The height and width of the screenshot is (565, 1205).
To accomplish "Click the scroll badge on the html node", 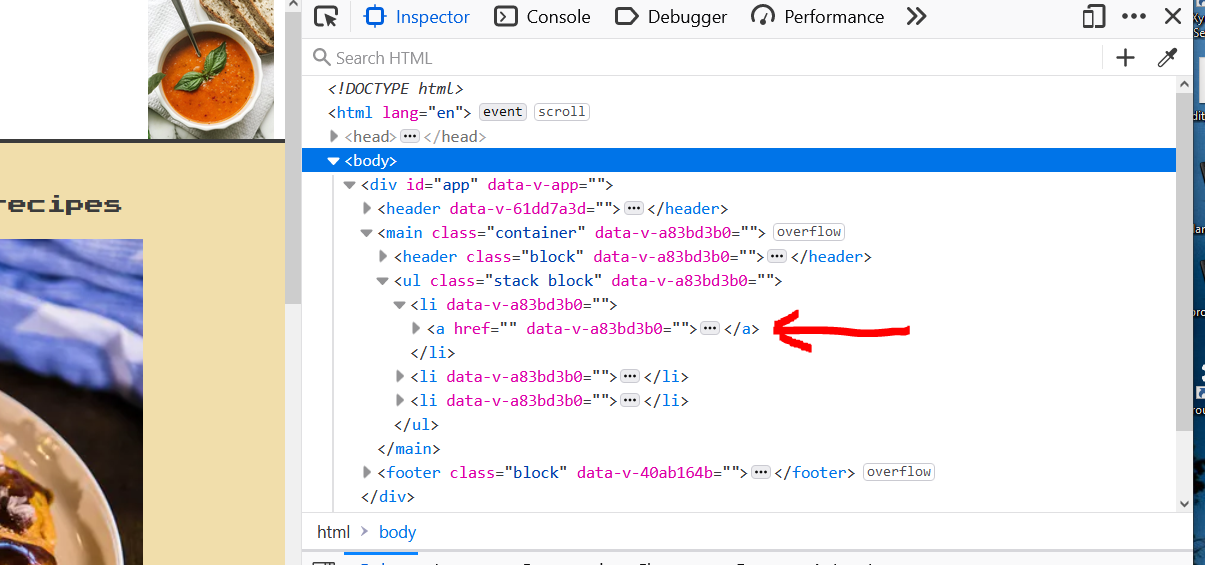I will click(562, 112).
